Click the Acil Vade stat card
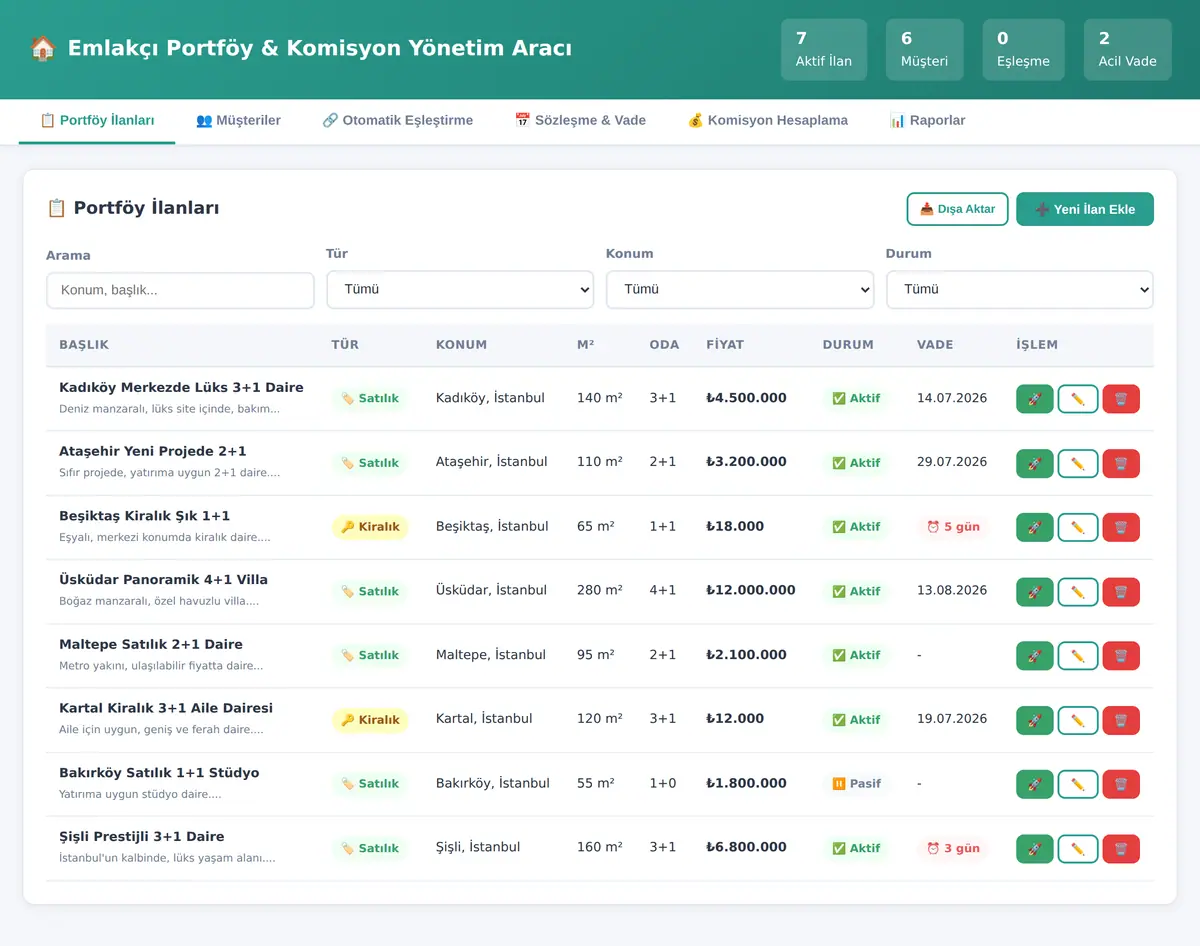Viewport: 1200px width, 946px height. pyautogui.click(x=1127, y=50)
